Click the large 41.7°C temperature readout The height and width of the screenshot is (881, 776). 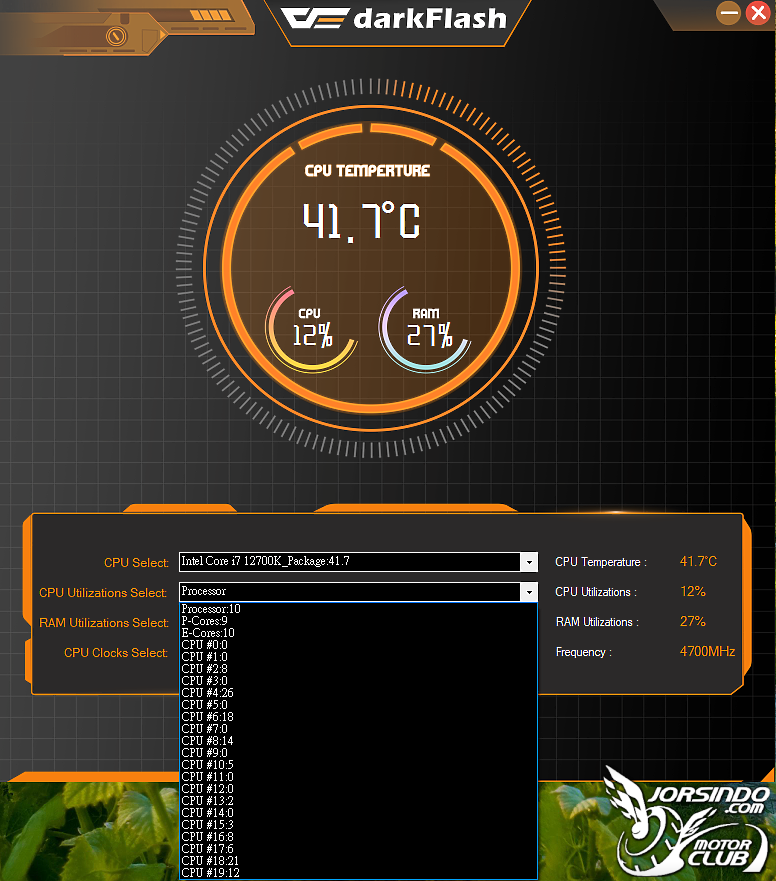pos(361,221)
